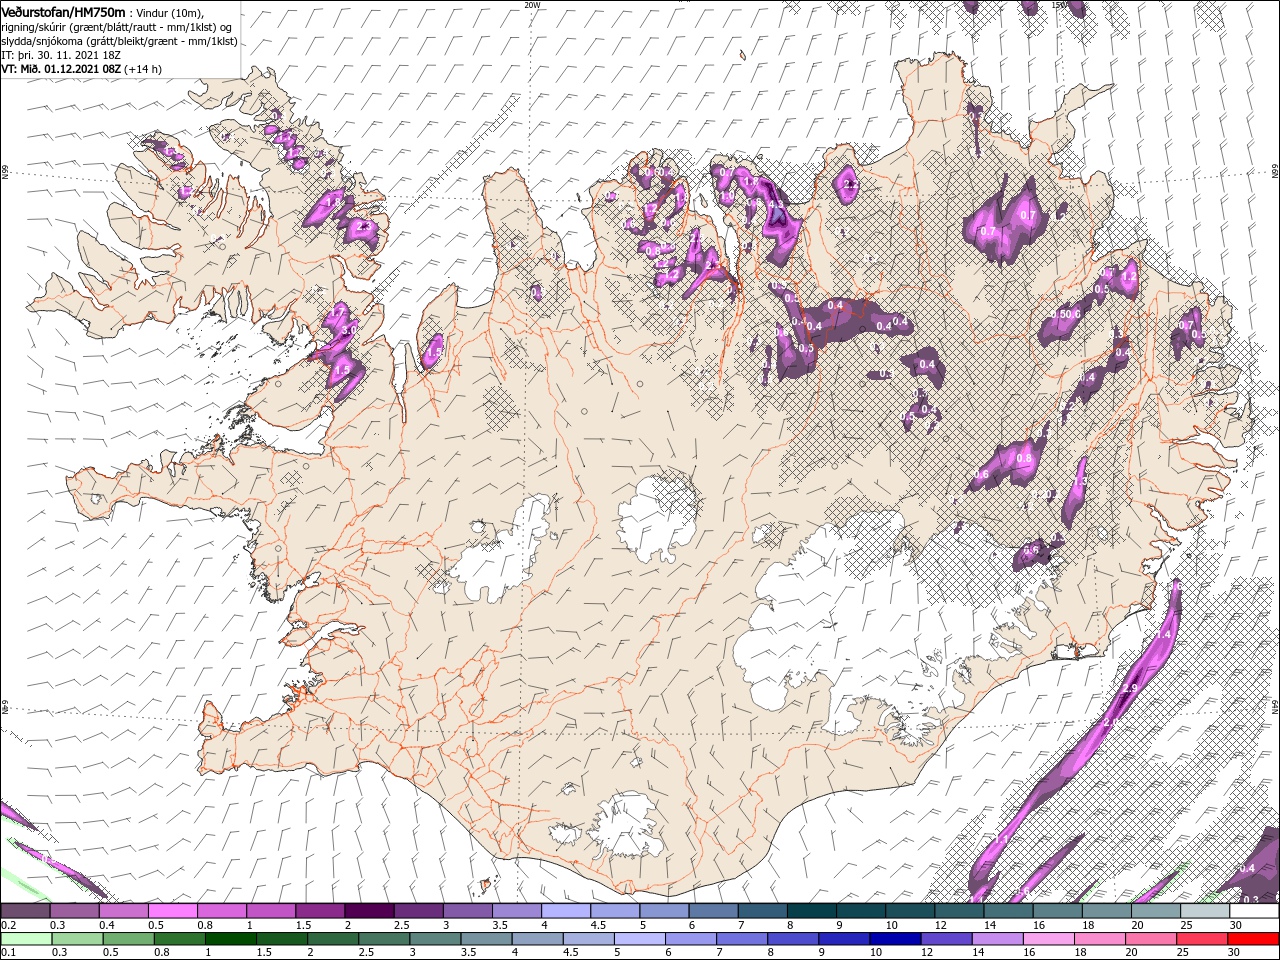Select white upper legend swatch above 30
1280x960 pixels.
[1254, 911]
